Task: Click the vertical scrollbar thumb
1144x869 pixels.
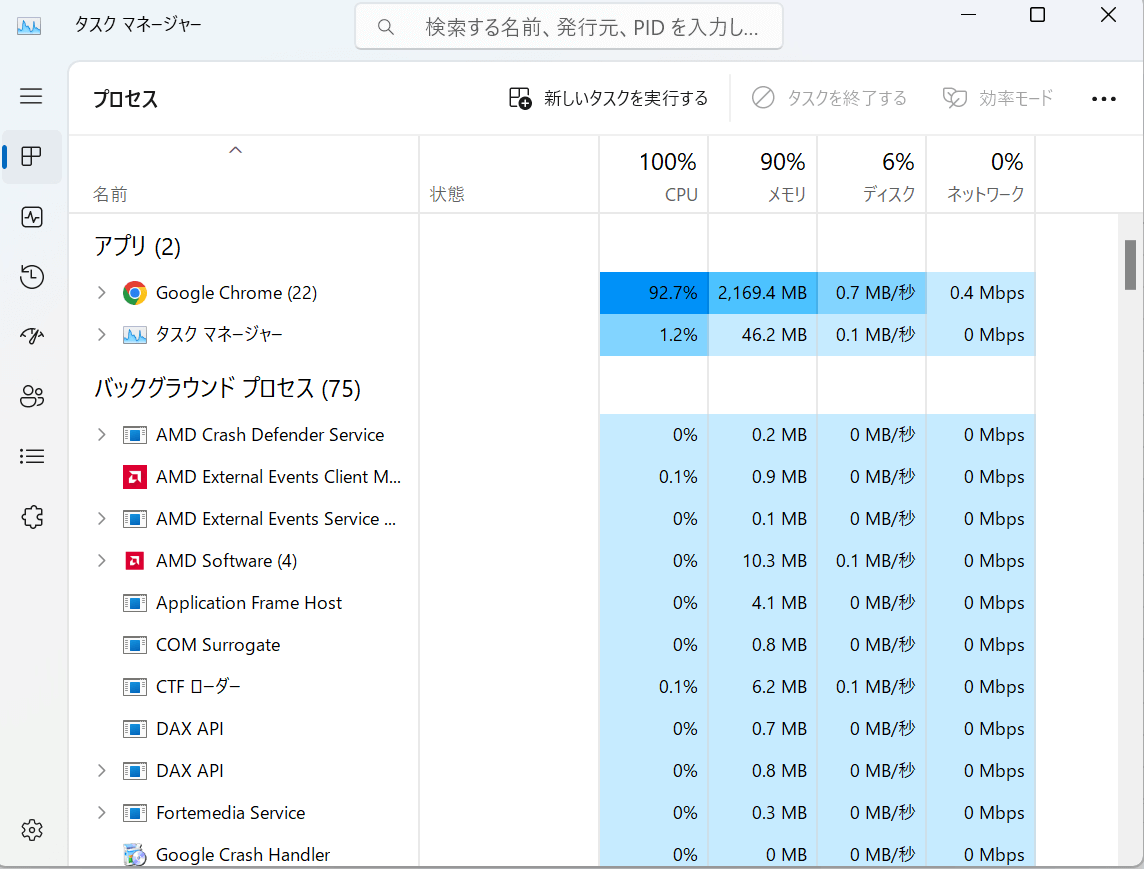Action: 1130,265
